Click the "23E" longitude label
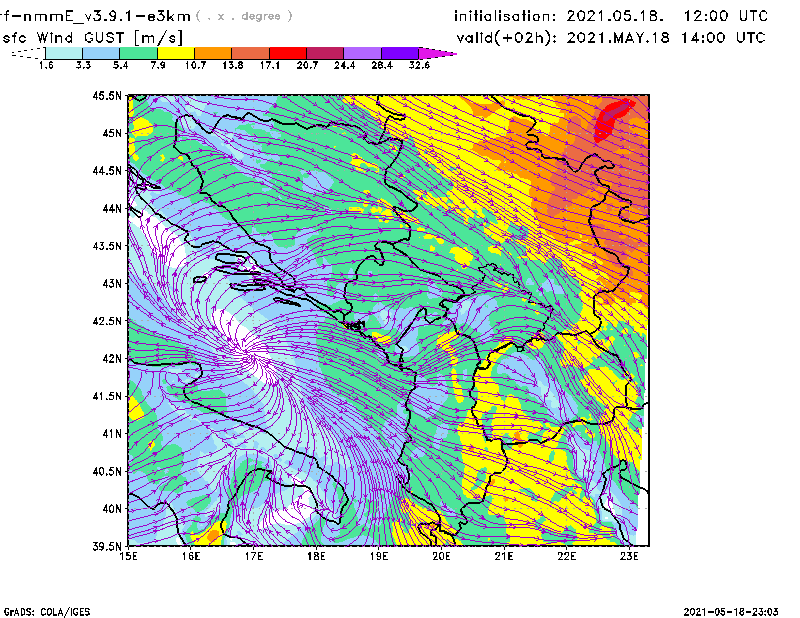 [x=629, y=556]
